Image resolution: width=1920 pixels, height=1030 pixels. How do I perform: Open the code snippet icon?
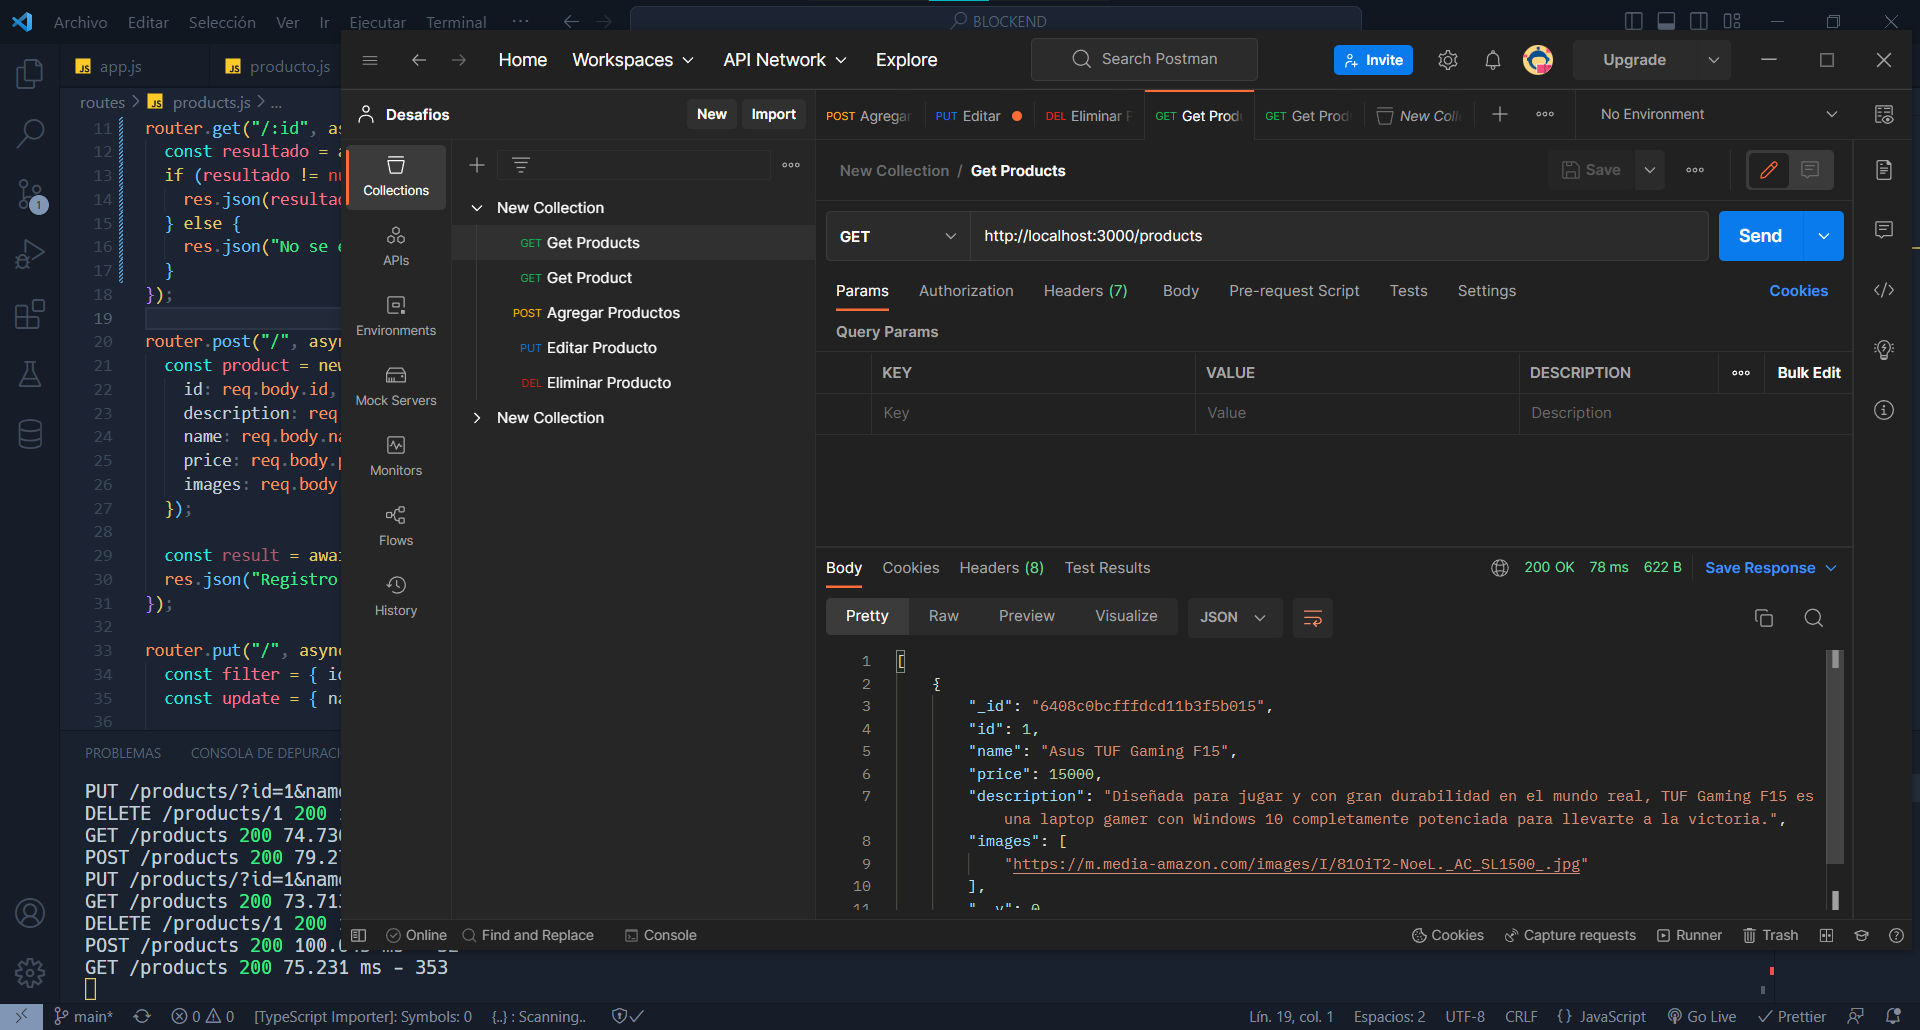[x=1884, y=290]
